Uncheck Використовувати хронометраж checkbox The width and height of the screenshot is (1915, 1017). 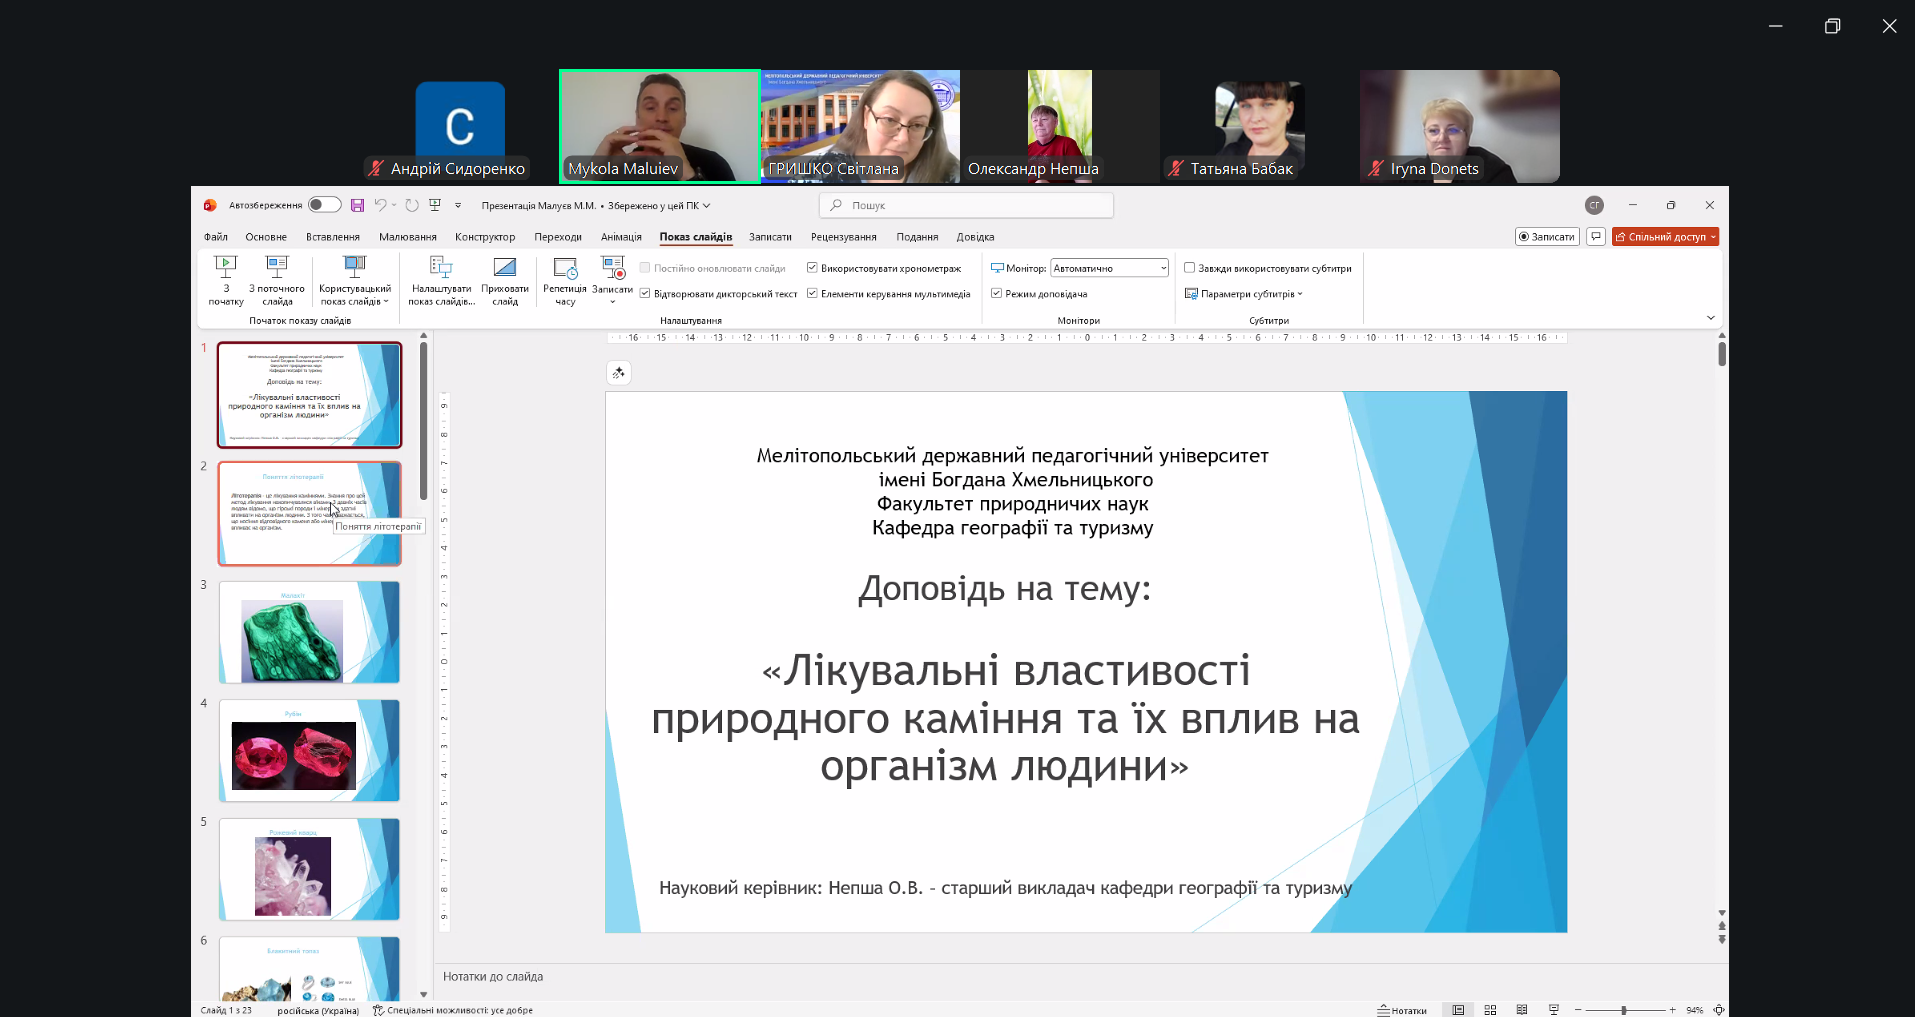coord(812,268)
